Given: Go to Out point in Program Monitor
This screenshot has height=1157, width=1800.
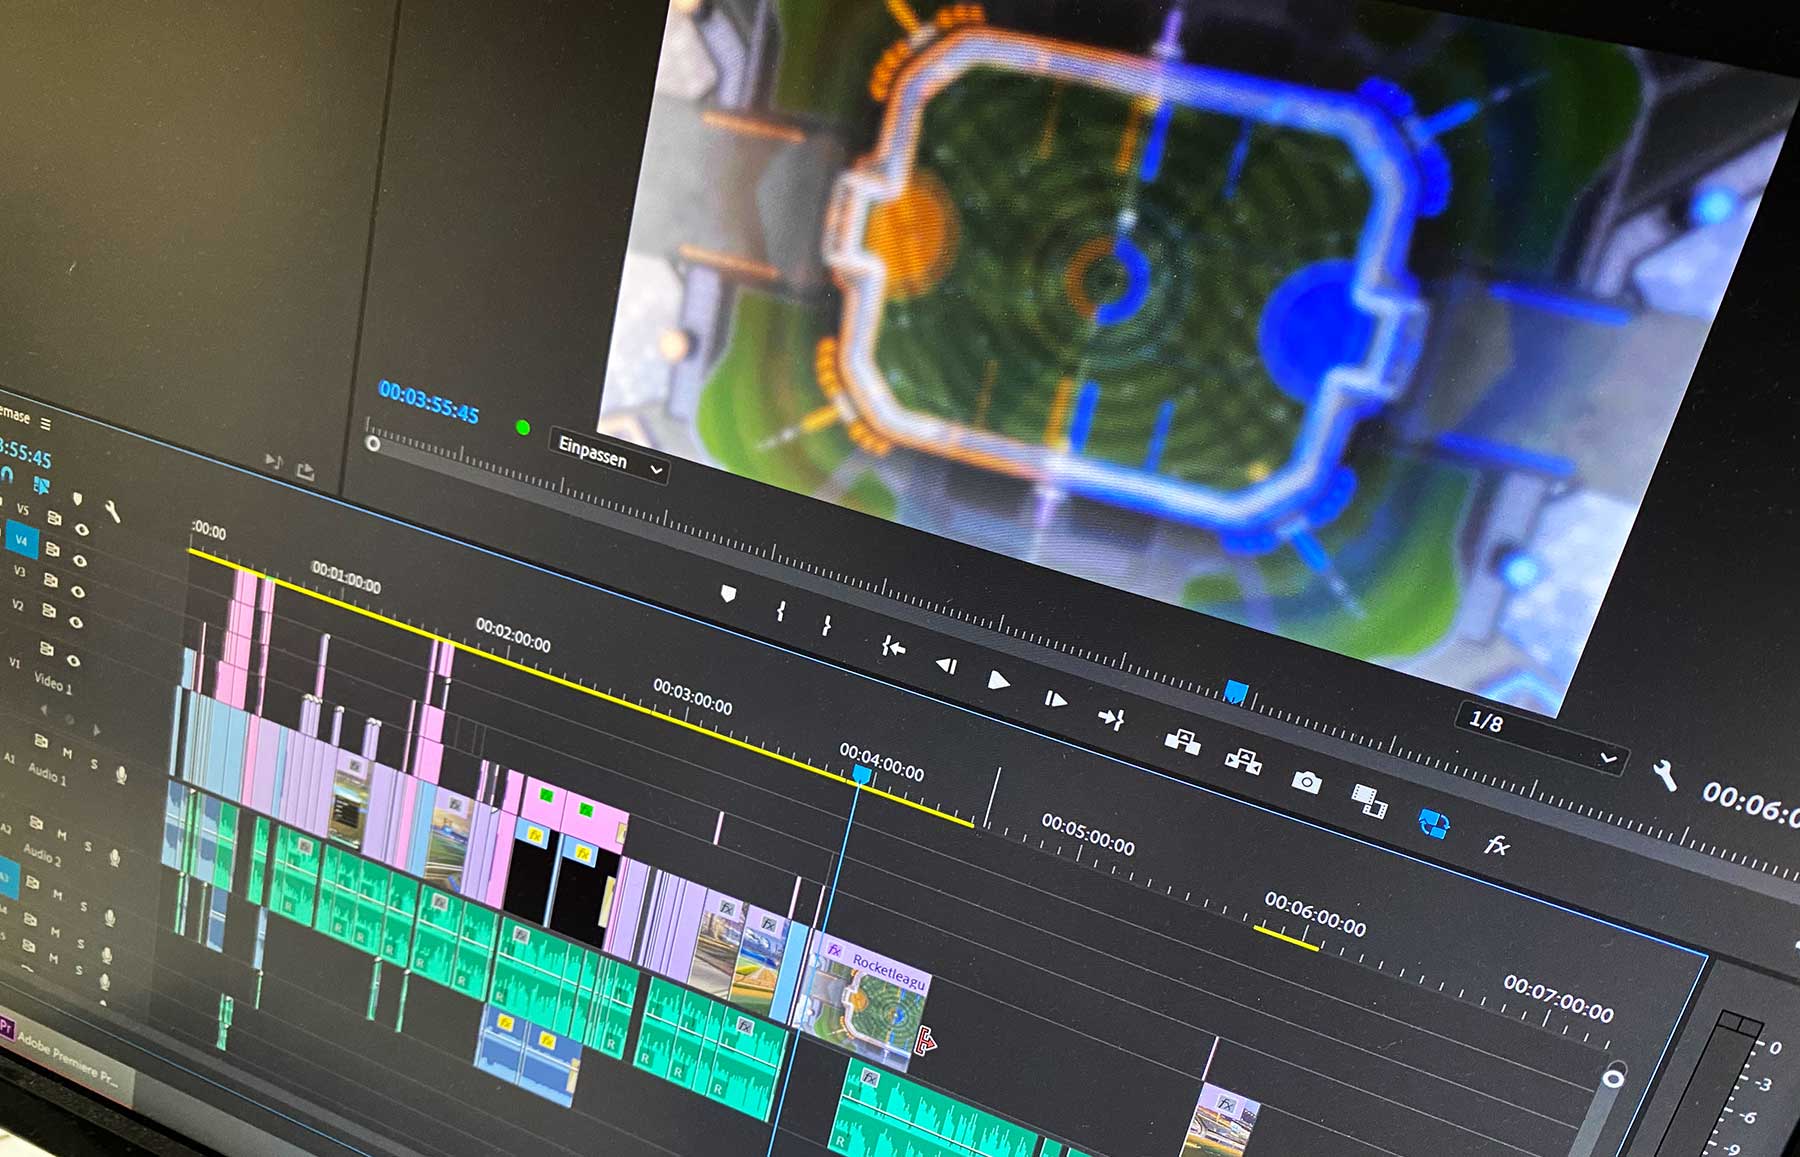Looking at the screenshot, I should tap(1111, 718).
